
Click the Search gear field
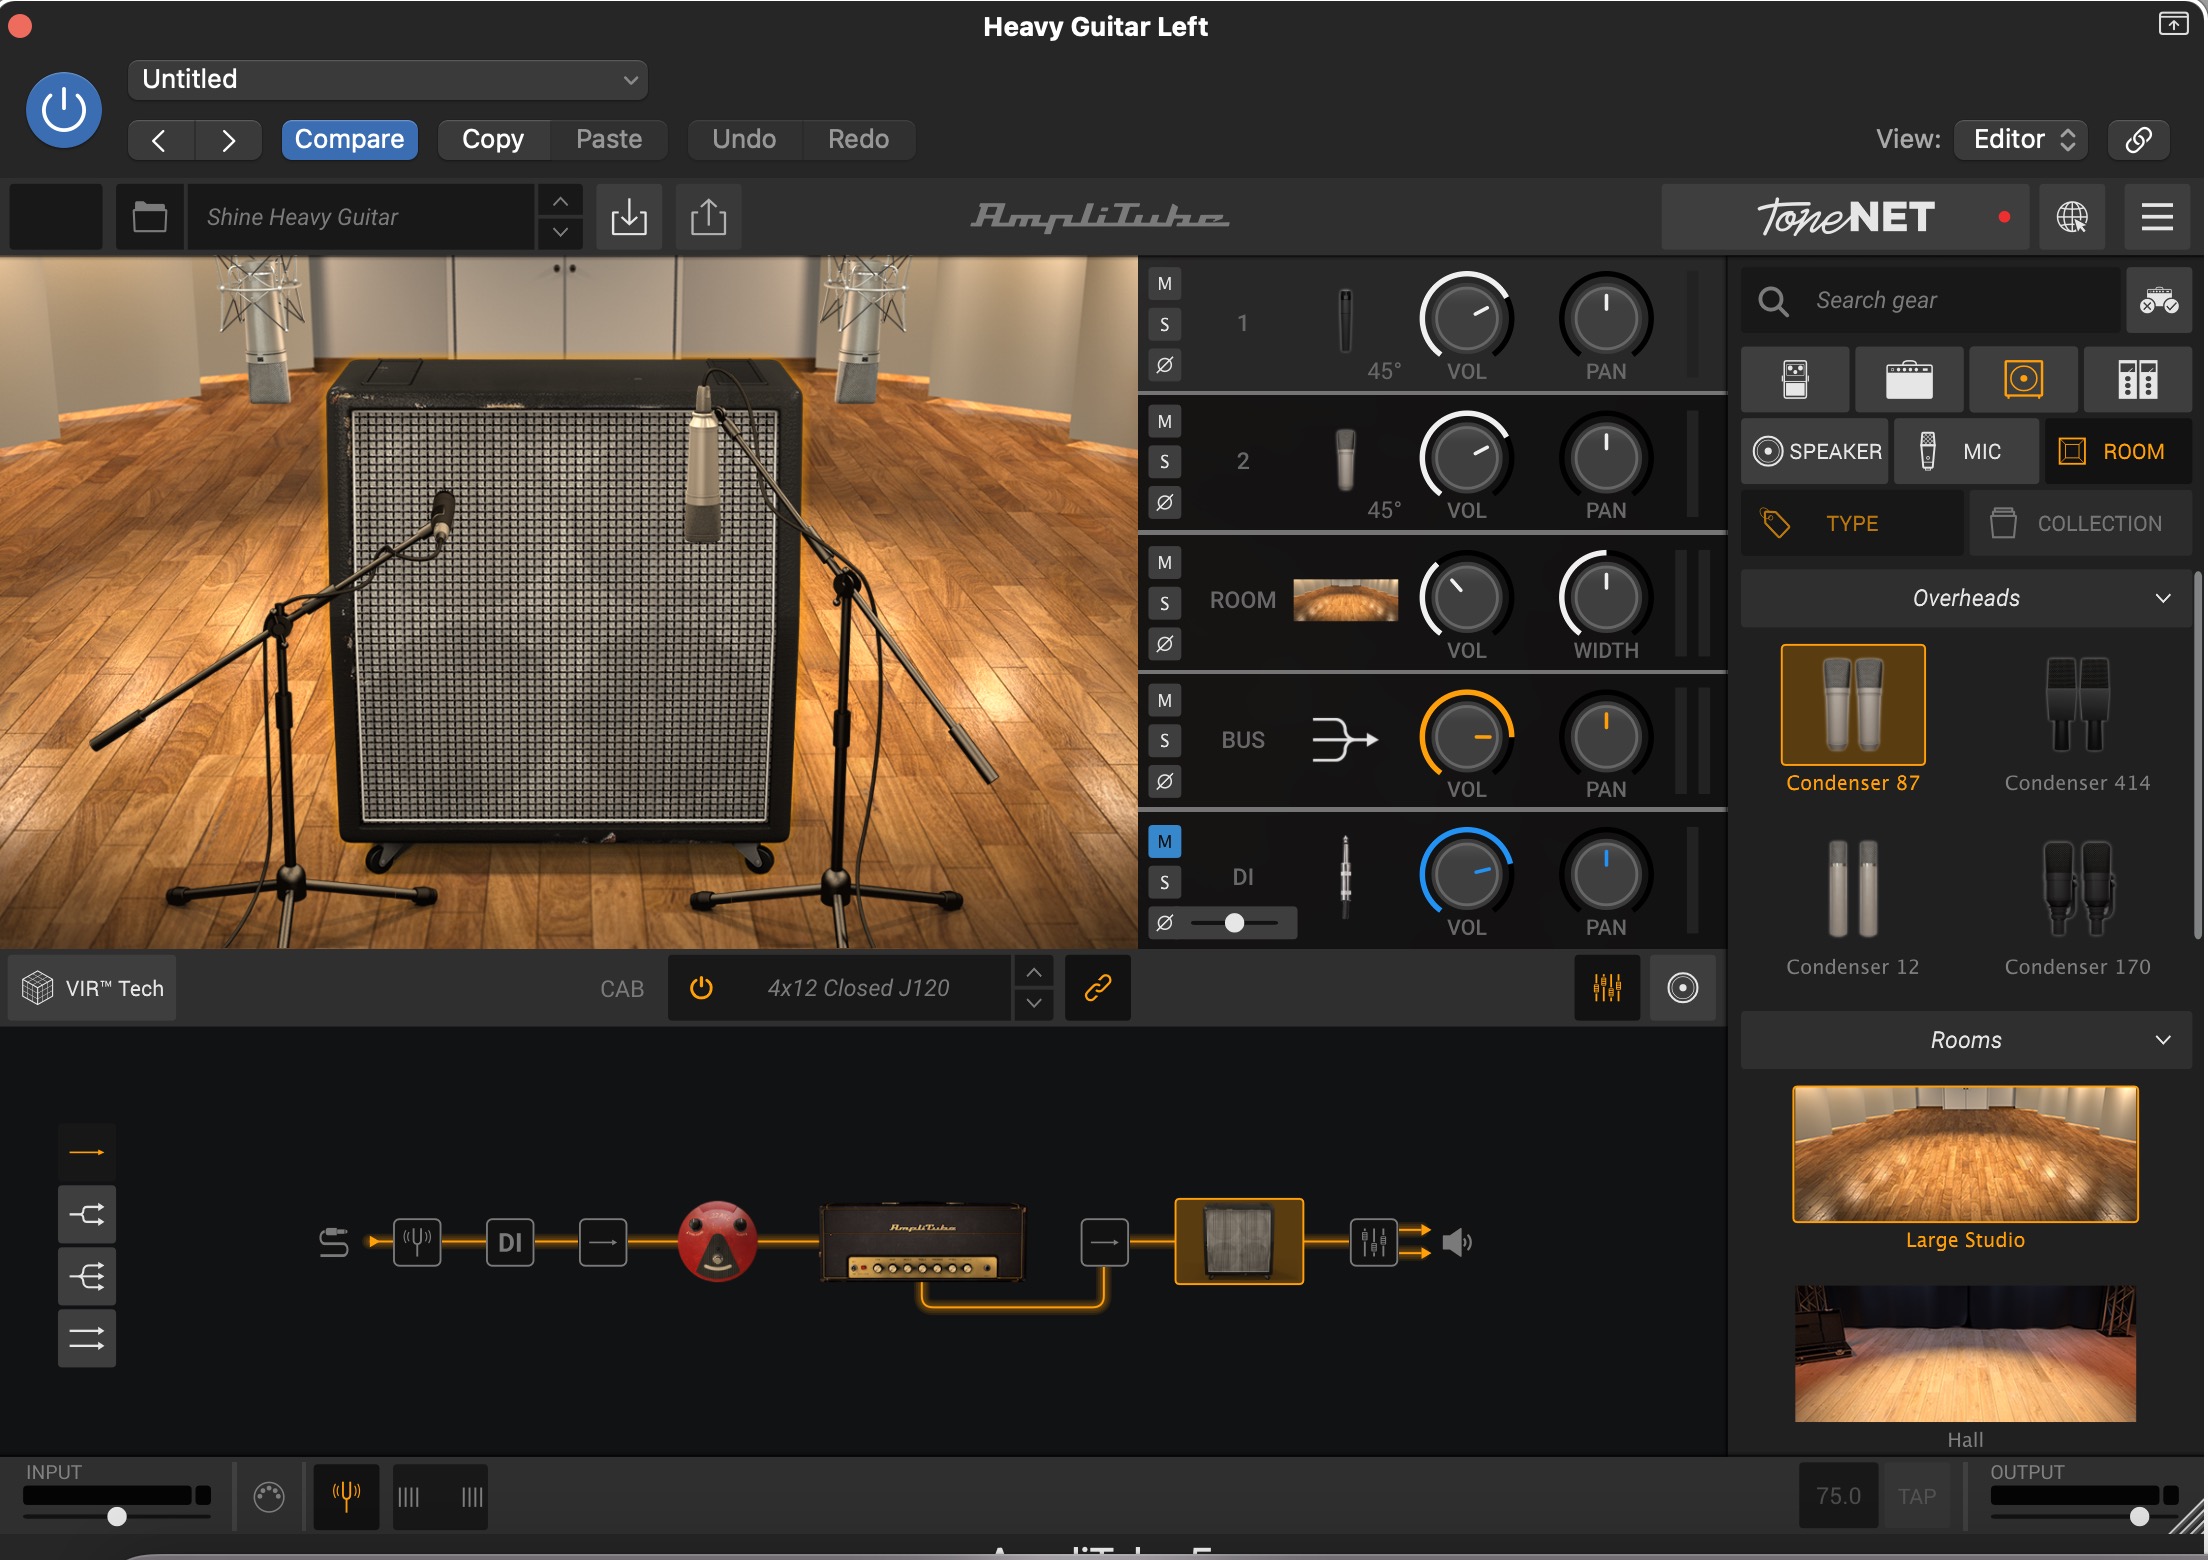pyautogui.click(x=1931, y=301)
